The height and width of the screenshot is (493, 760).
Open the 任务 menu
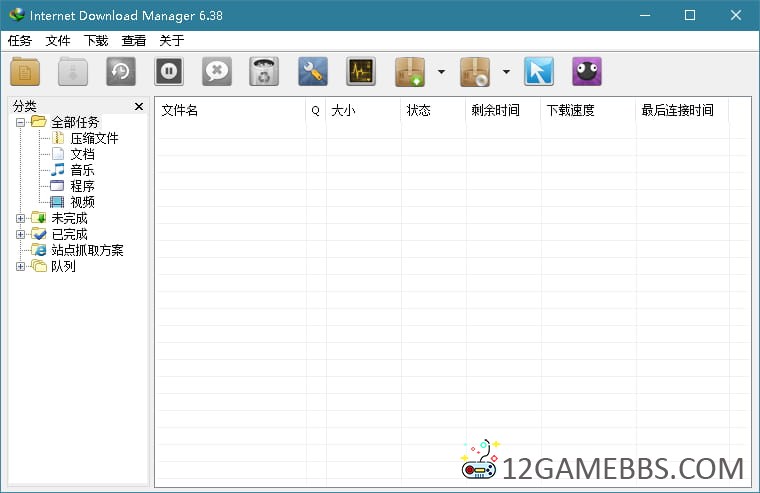pos(20,41)
